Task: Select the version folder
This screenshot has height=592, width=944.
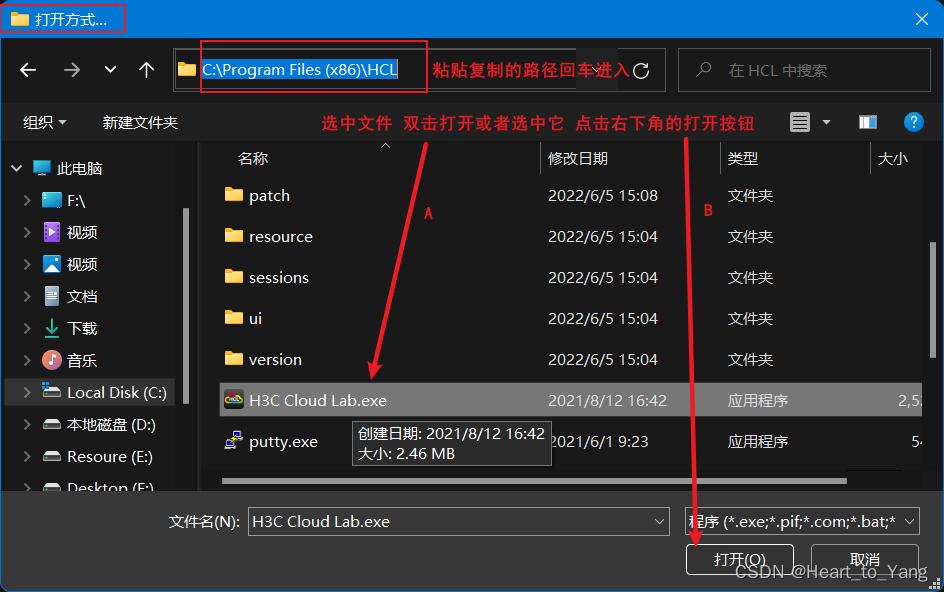Action: click(275, 359)
